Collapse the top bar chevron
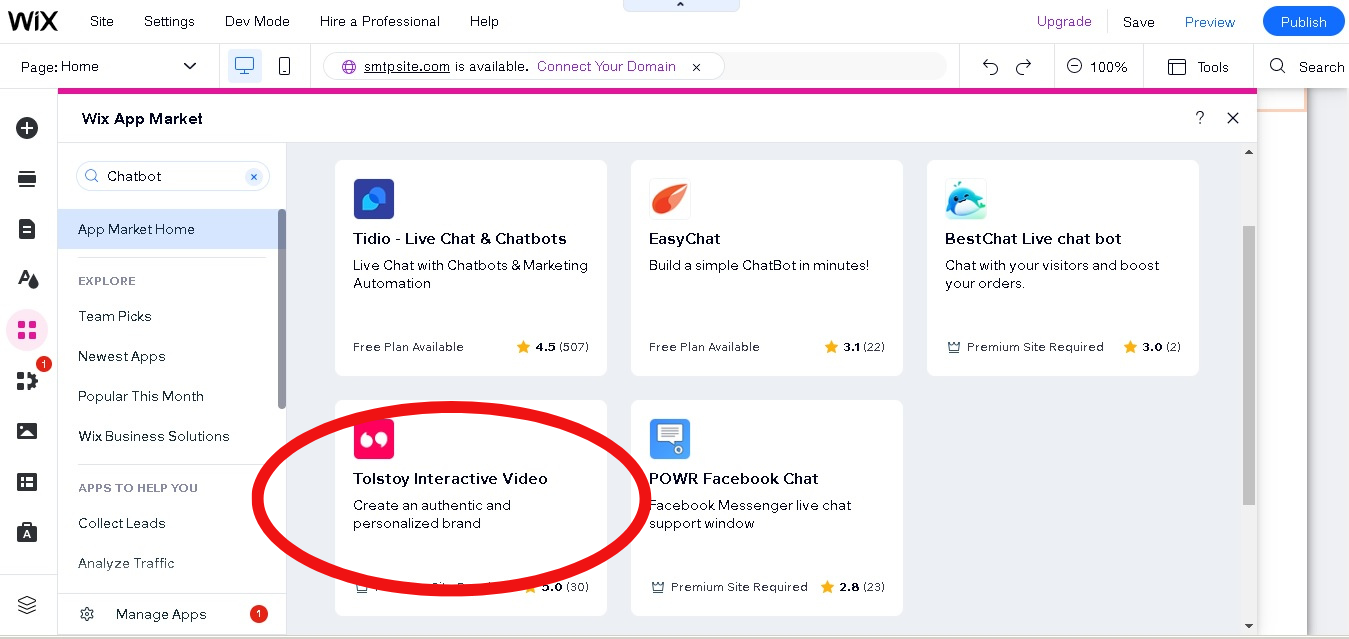Viewport: 1349px width, 639px height. (x=681, y=5)
